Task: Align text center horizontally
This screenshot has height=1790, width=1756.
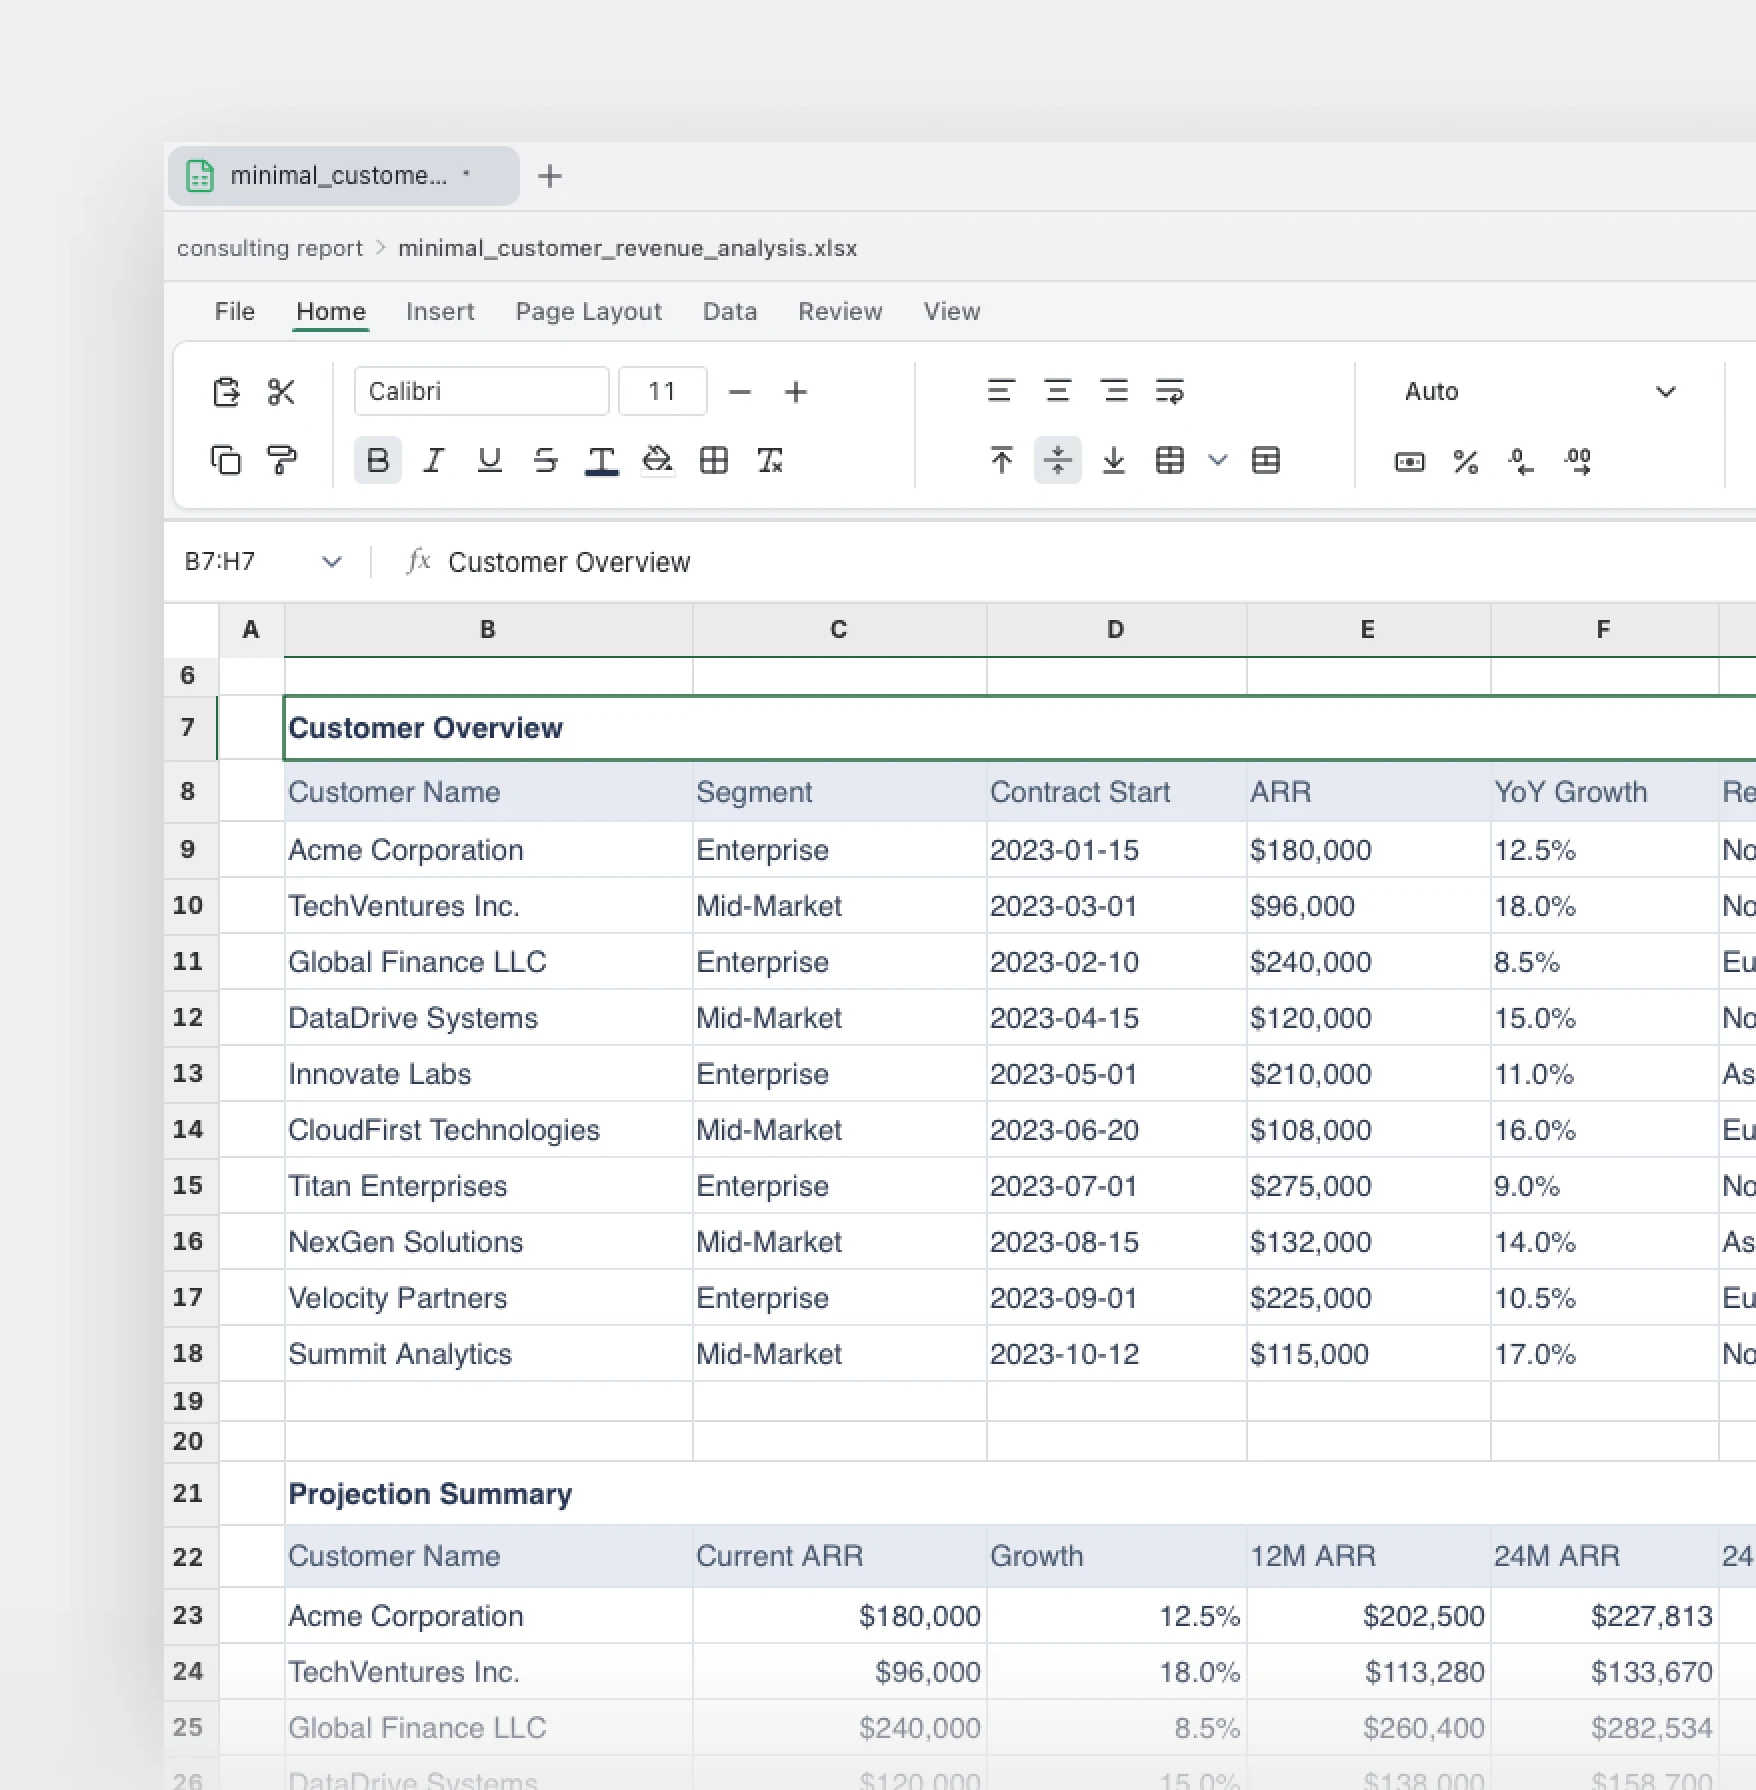Action: [x=1057, y=391]
